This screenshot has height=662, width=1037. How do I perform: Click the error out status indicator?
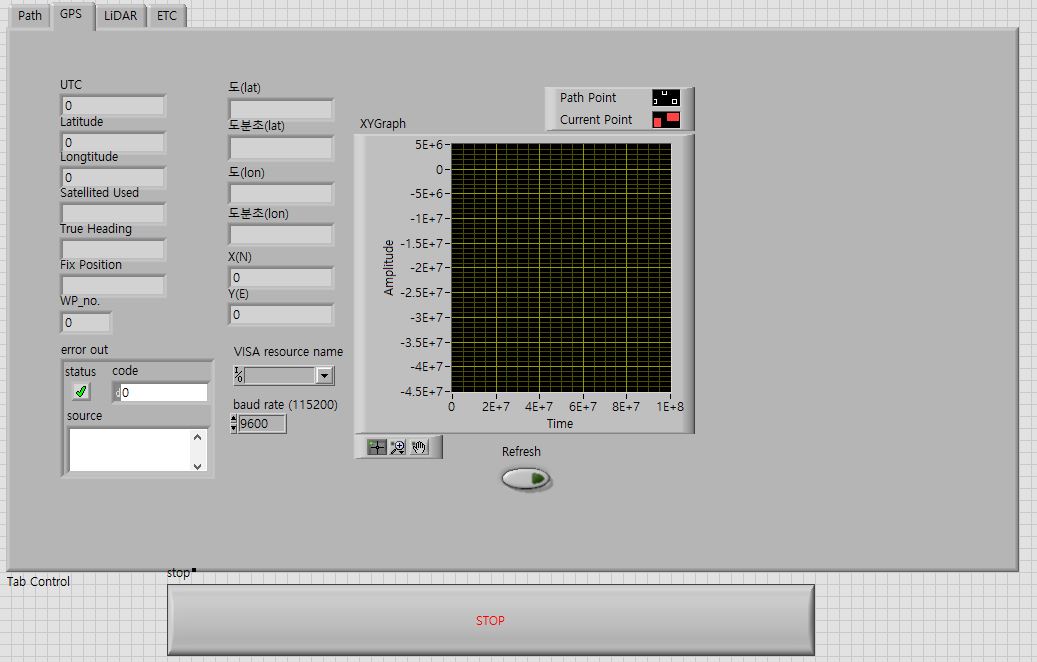click(81, 392)
